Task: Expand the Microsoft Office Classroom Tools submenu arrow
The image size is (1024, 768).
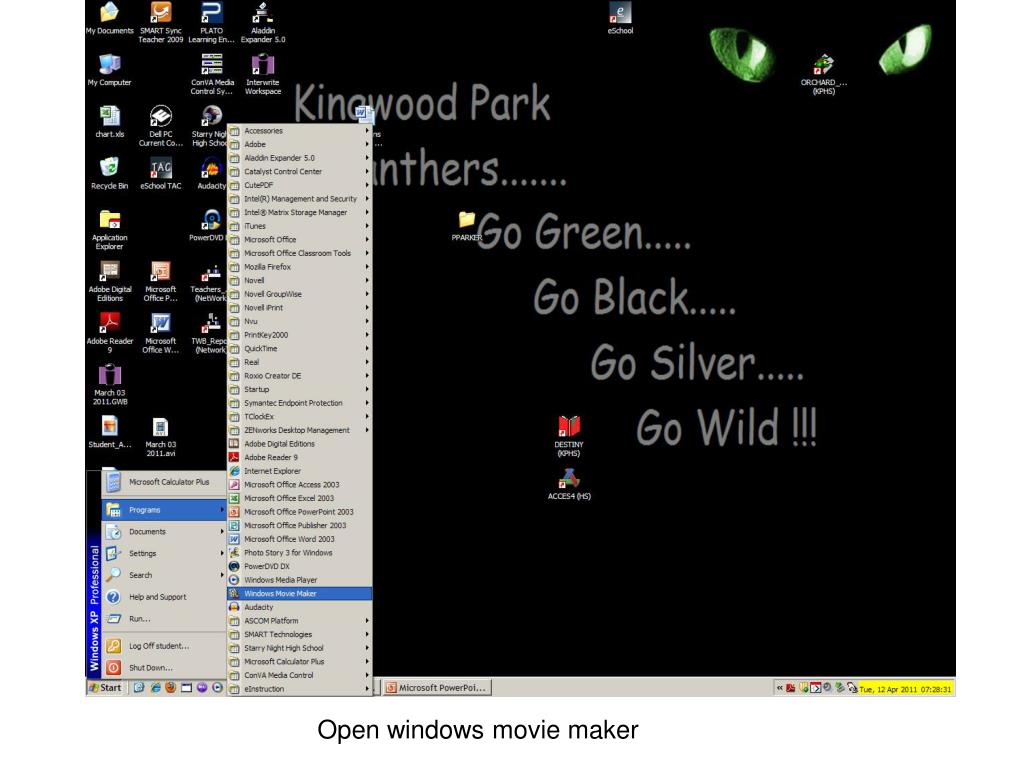Action: [x=367, y=253]
